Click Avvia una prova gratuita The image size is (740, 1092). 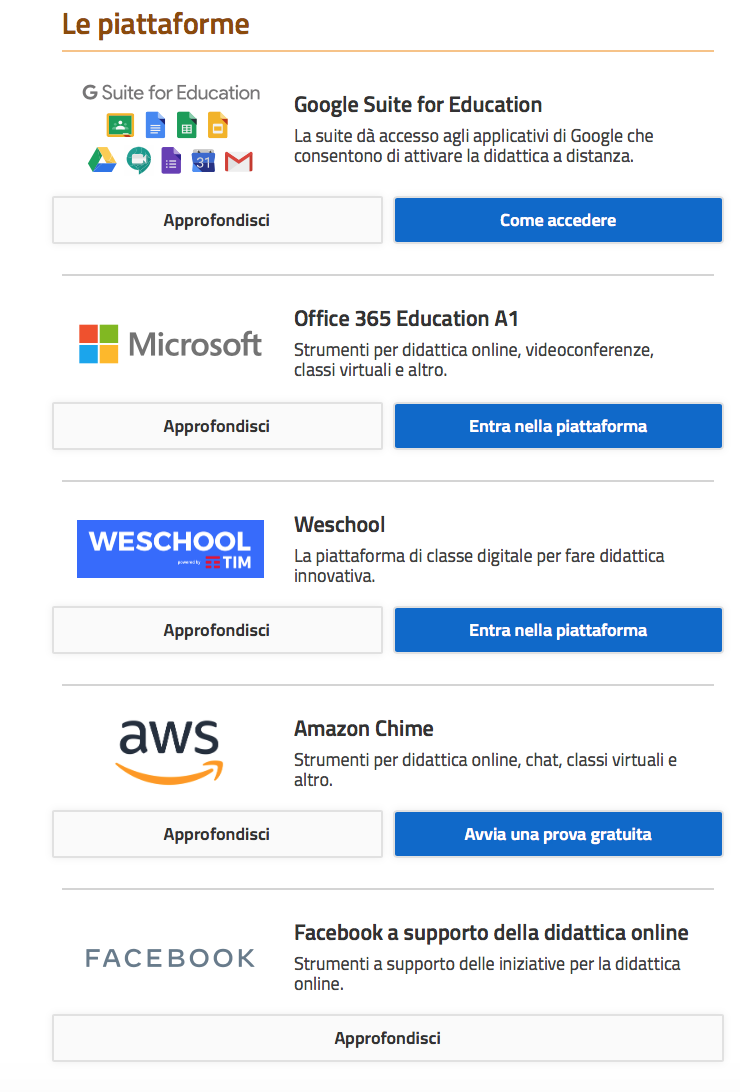(x=558, y=834)
